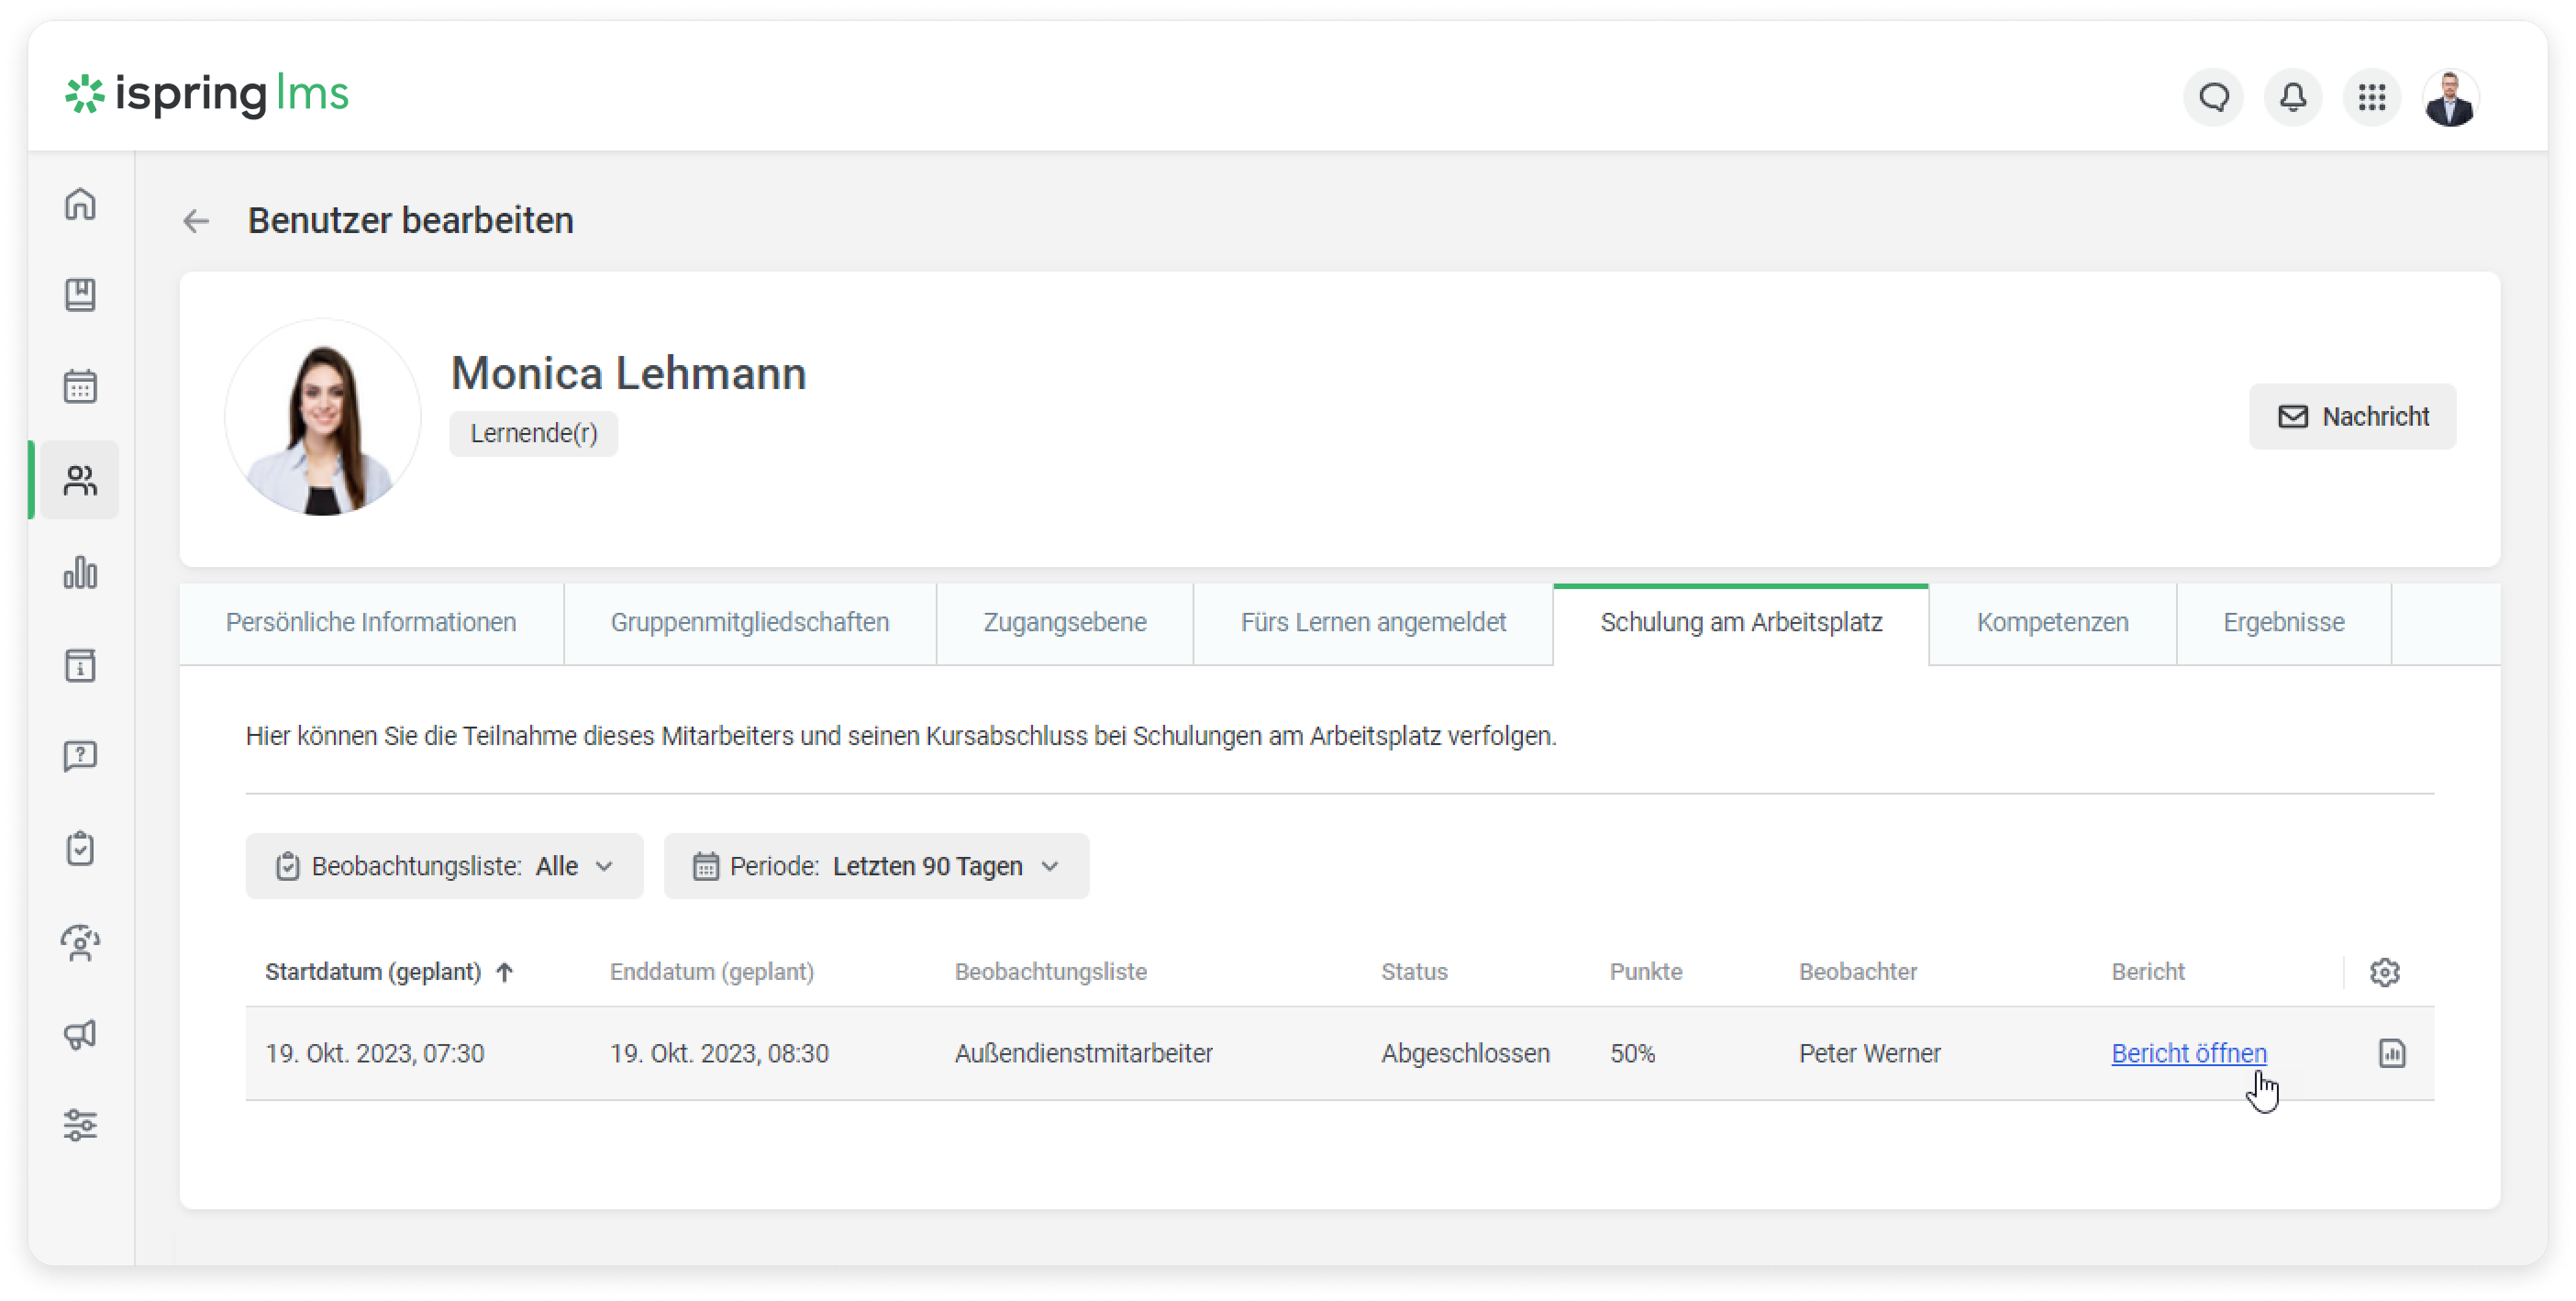This screenshot has width=2576, height=1301.
Task: Go back using the left arrow
Action: click(196, 221)
